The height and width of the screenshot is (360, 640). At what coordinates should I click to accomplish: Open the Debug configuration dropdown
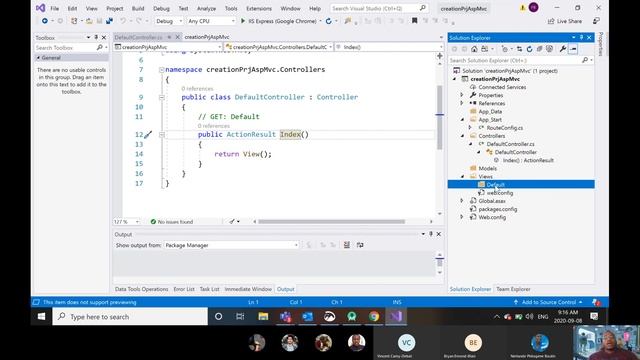pyautogui.click(x=169, y=21)
